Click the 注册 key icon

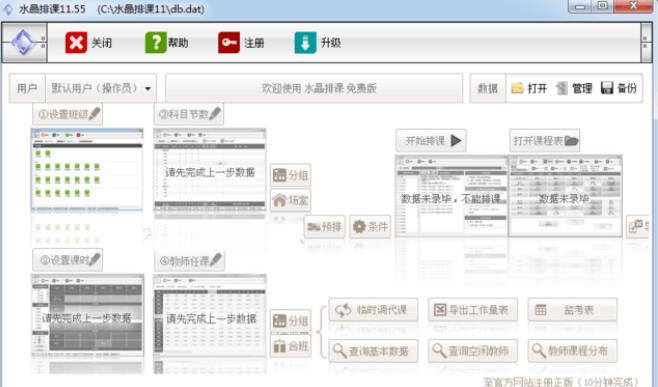pyautogui.click(x=229, y=42)
